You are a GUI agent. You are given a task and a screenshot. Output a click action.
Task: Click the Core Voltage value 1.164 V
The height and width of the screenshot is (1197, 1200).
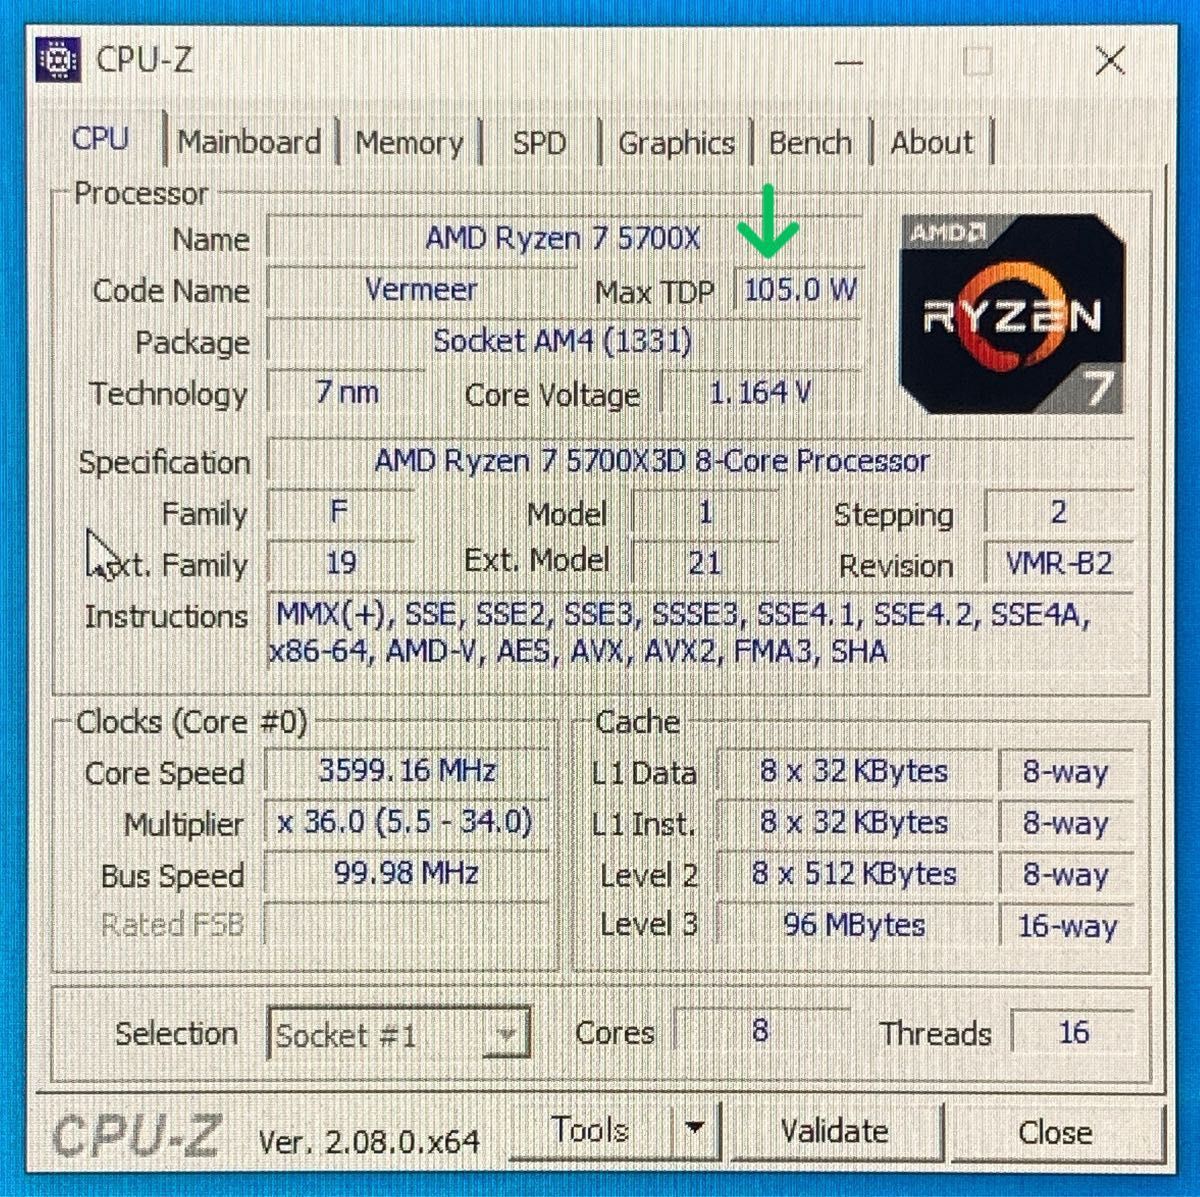(759, 392)
